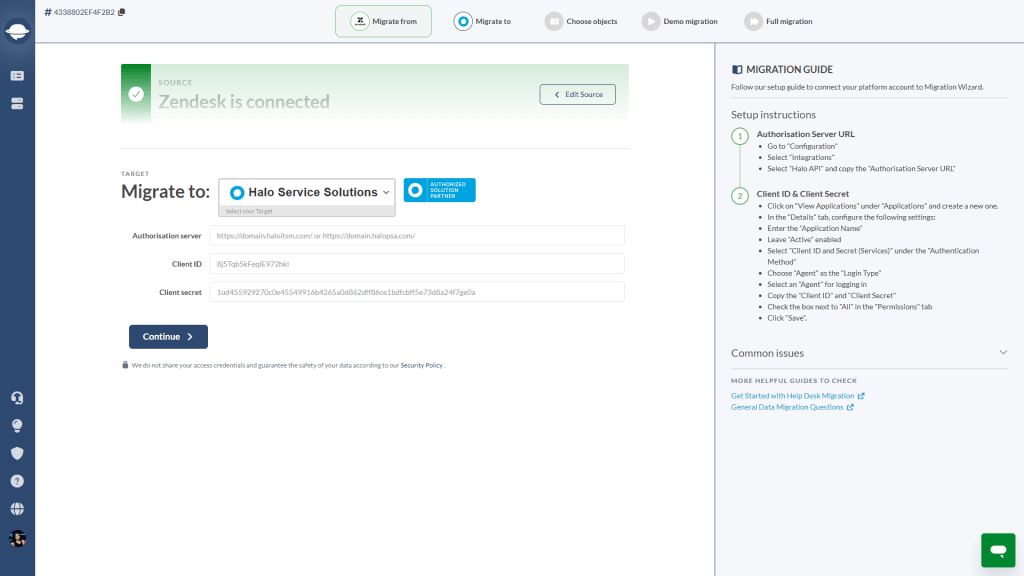Click the Edit Source button

[x=577, y=95]
